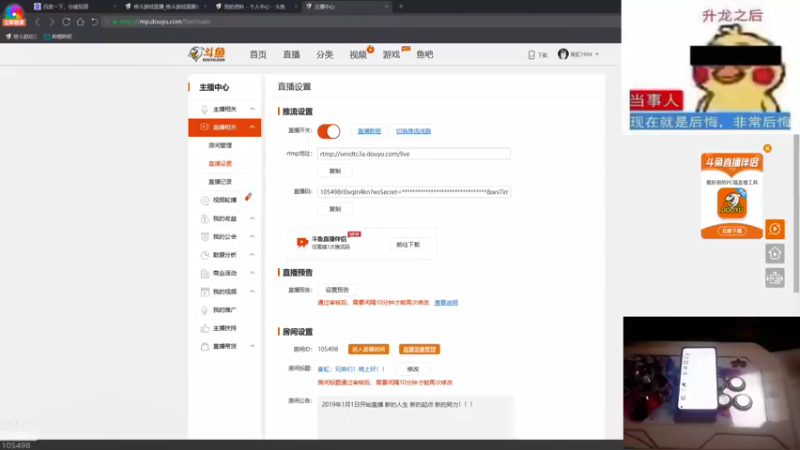
Task: Click the video icon beside 直播相关
Action: [x=204, y=127]
